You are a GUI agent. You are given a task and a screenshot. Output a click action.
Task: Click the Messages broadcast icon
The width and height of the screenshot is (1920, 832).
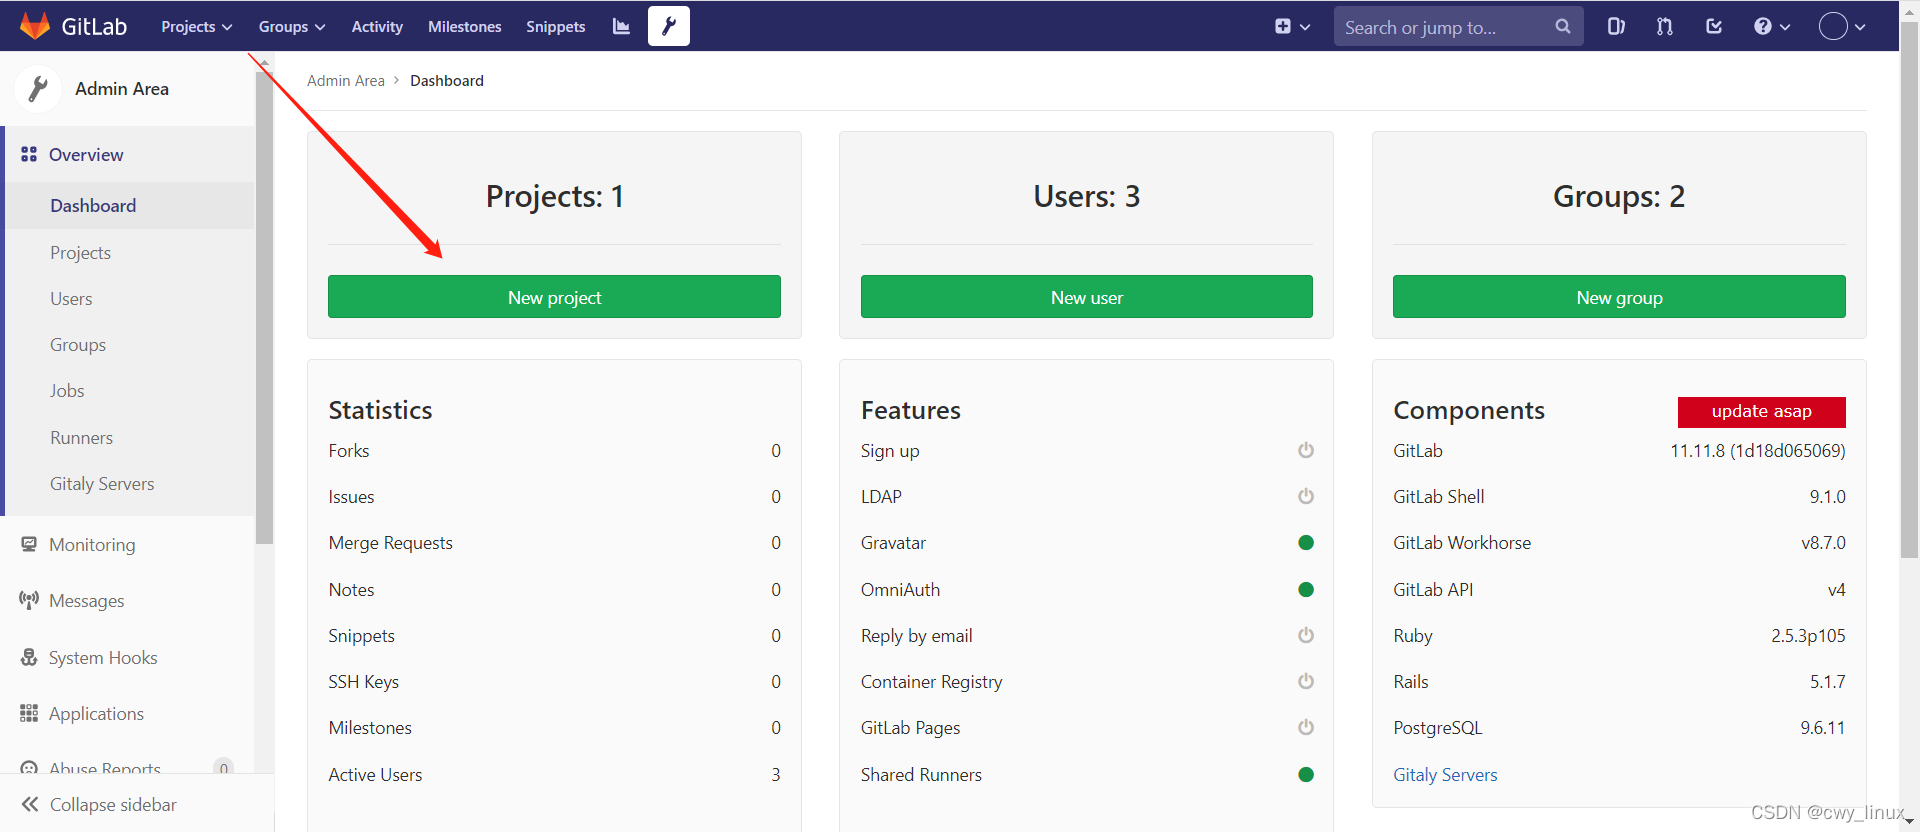pyautogui.click(x=29, y=601)
